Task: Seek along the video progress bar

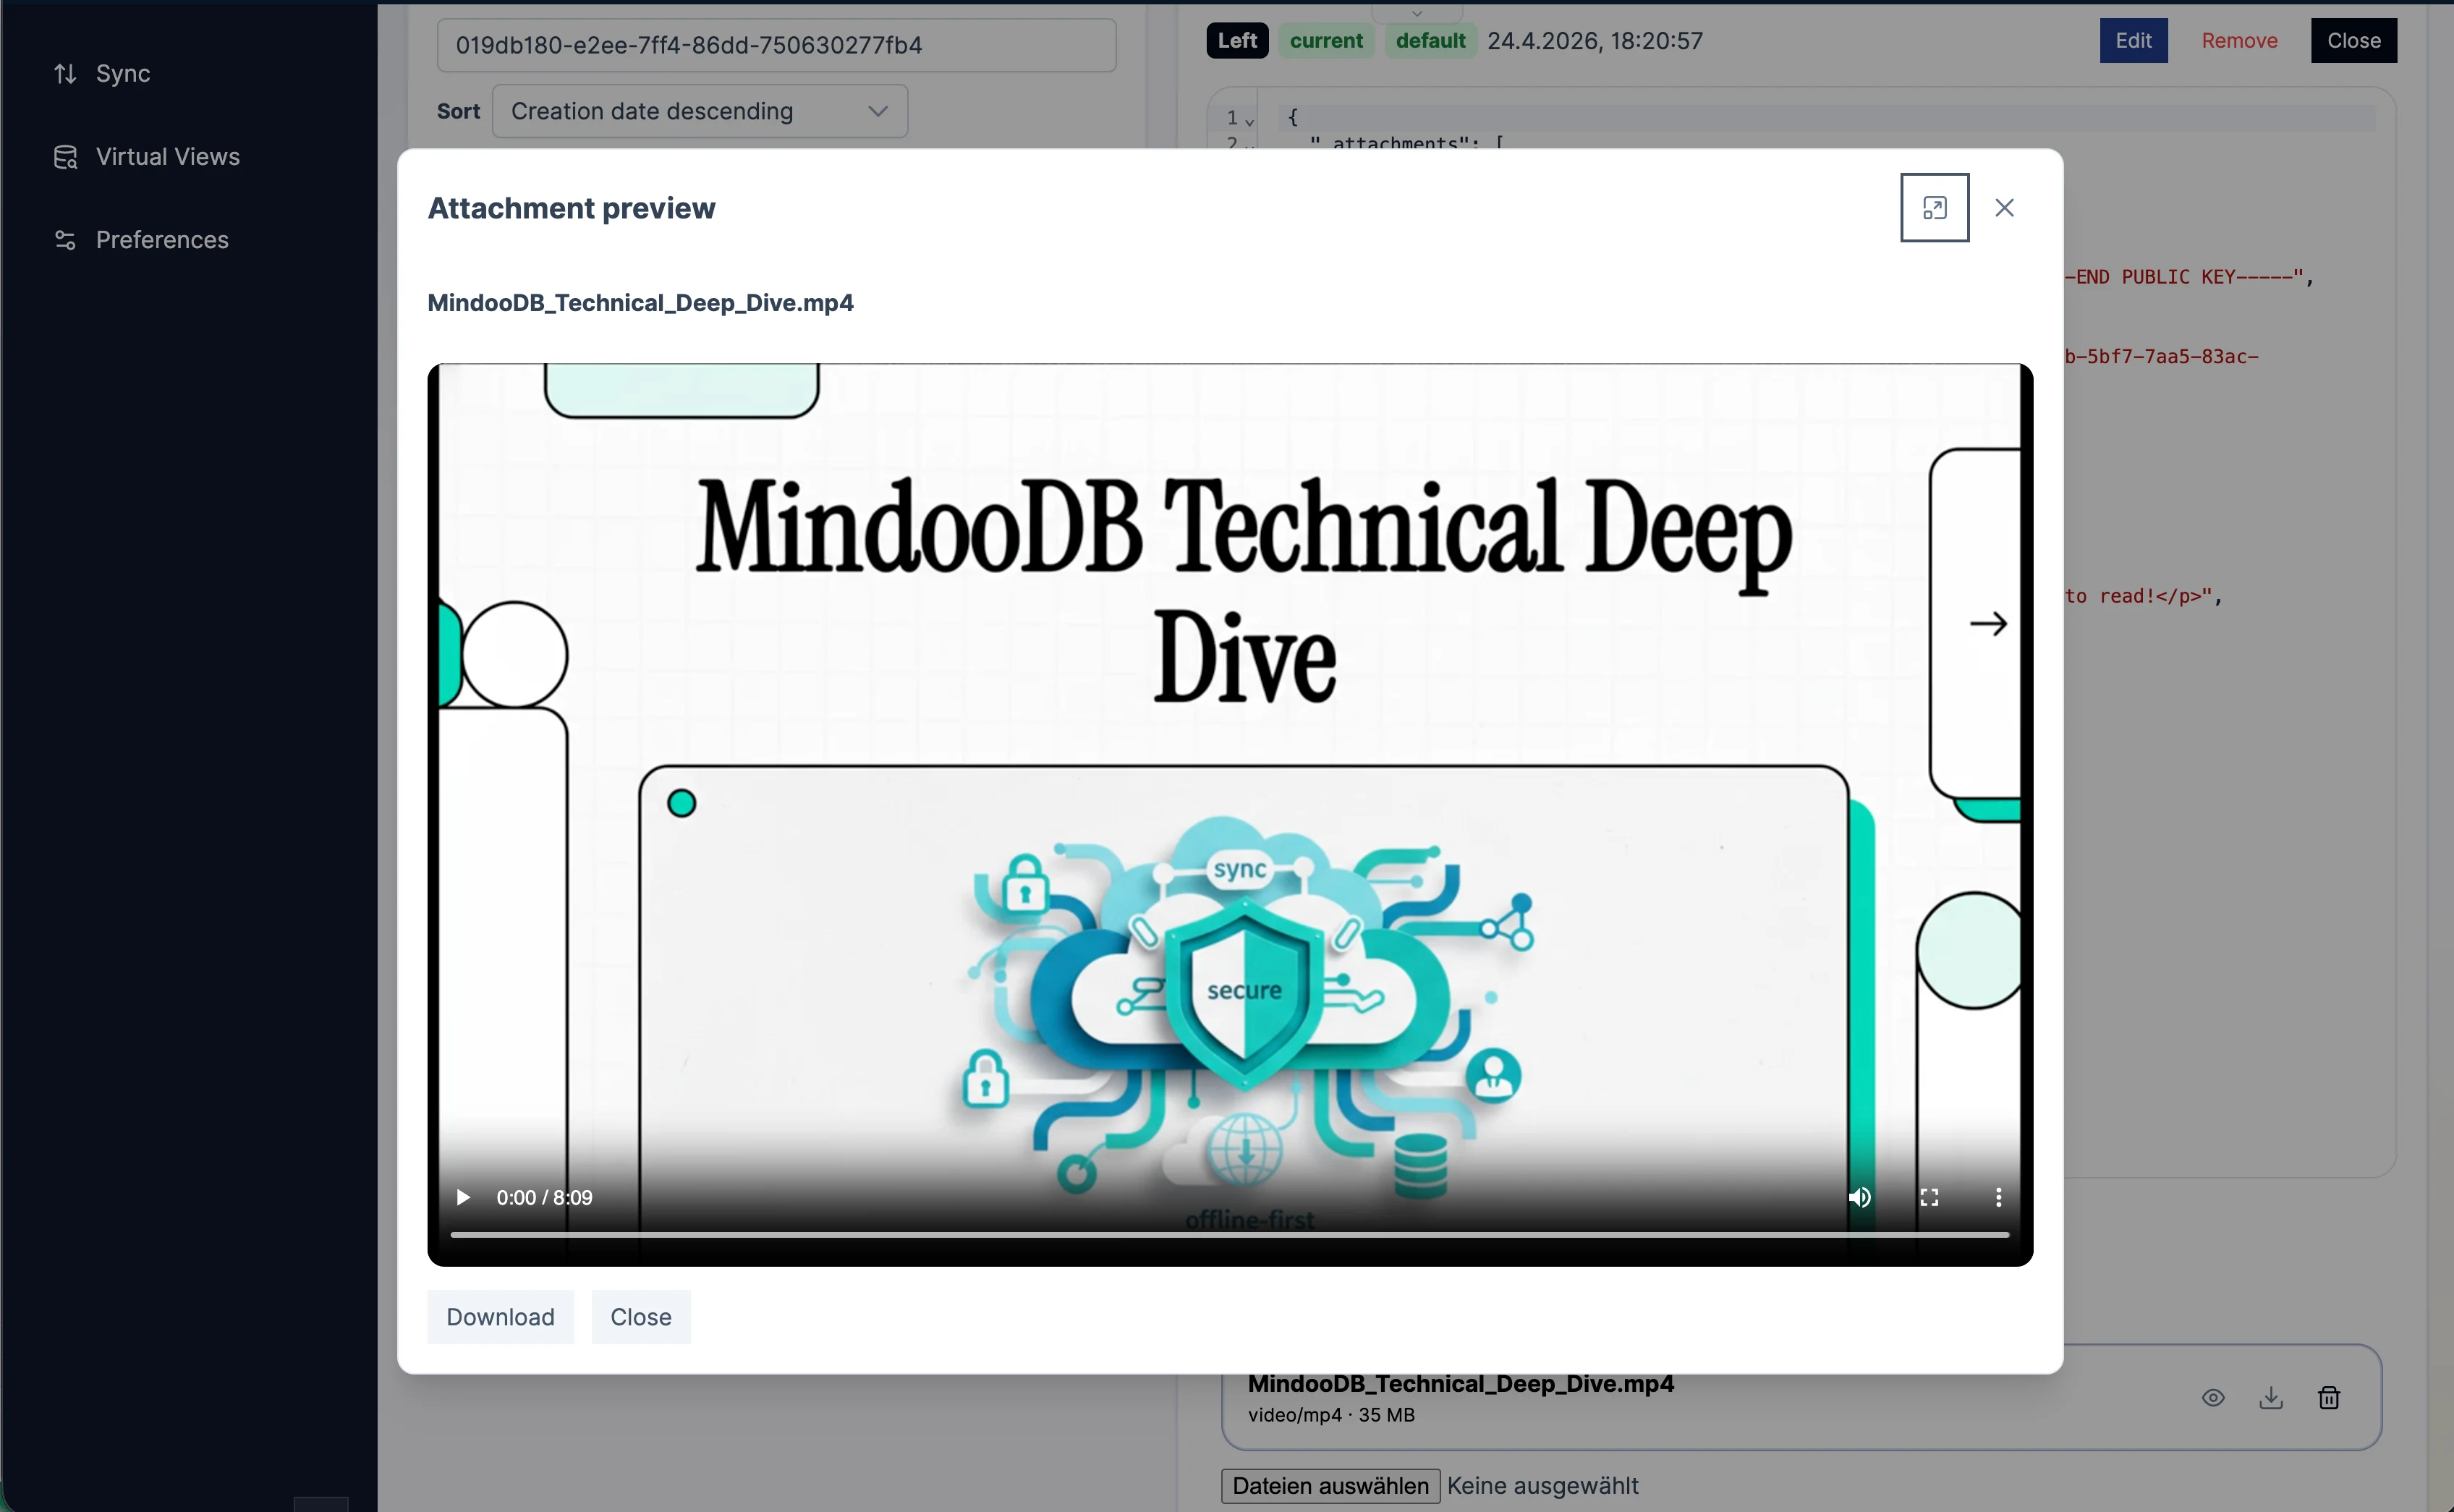Action: click(x=1229, y=1235)
